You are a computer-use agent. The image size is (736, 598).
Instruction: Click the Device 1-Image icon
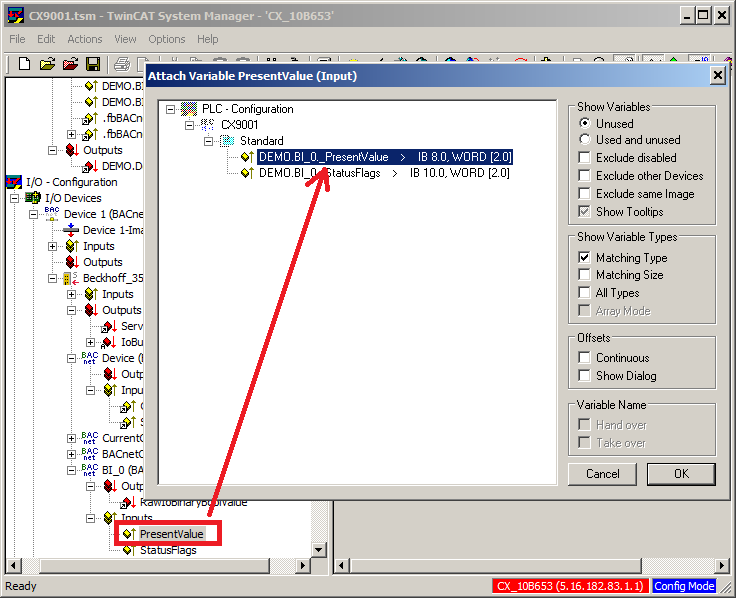coord(71,230)
